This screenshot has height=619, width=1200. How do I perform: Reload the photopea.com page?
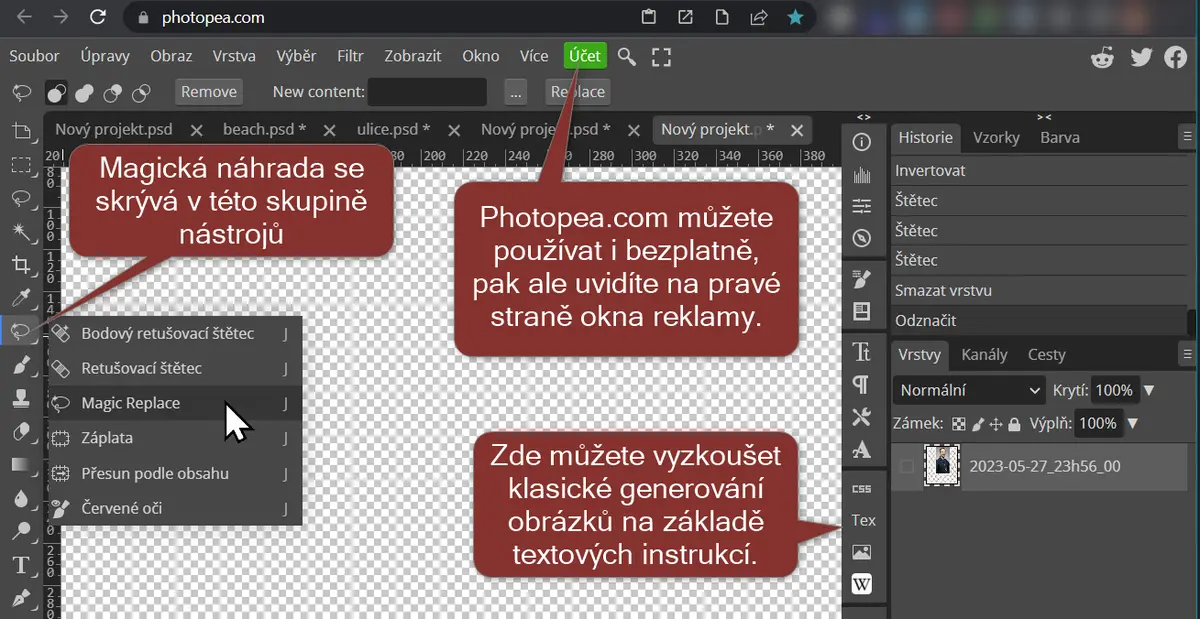point(97,17)
